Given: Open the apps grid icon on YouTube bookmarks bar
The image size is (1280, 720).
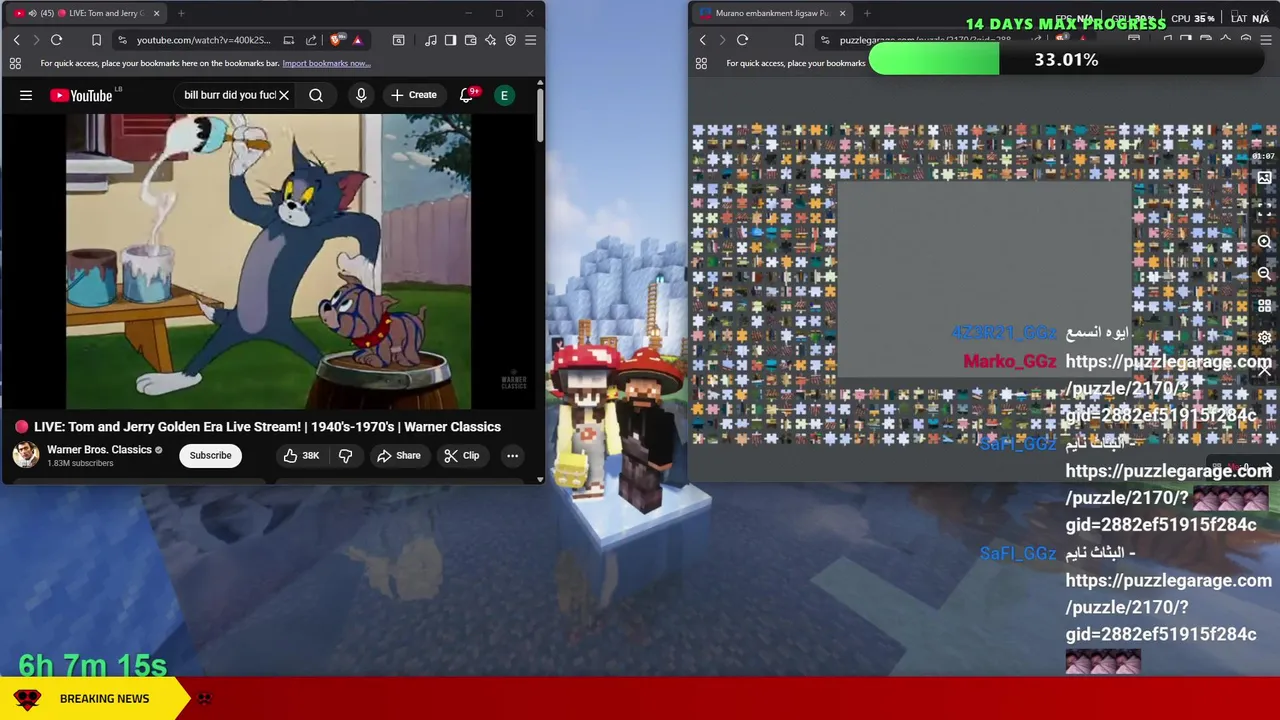Looking at the screenshot, I should (15, 63).
